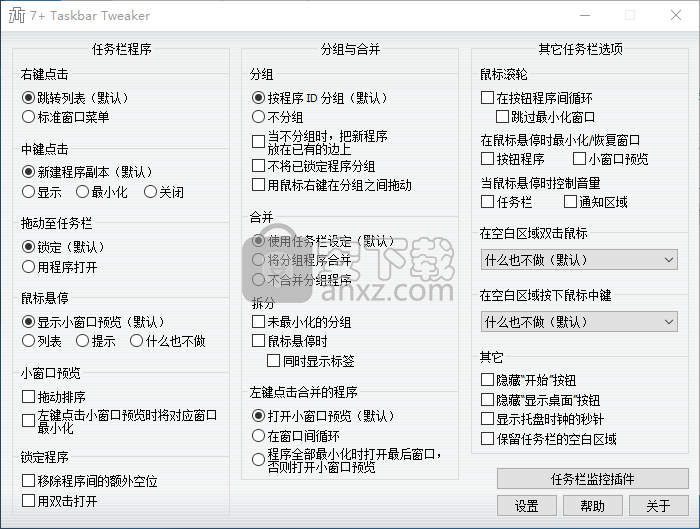Enable 在按钮程序间循环 checkbox
Image resolution: width=700 pixels, height=529 pixels.
[x=537, y=97]
